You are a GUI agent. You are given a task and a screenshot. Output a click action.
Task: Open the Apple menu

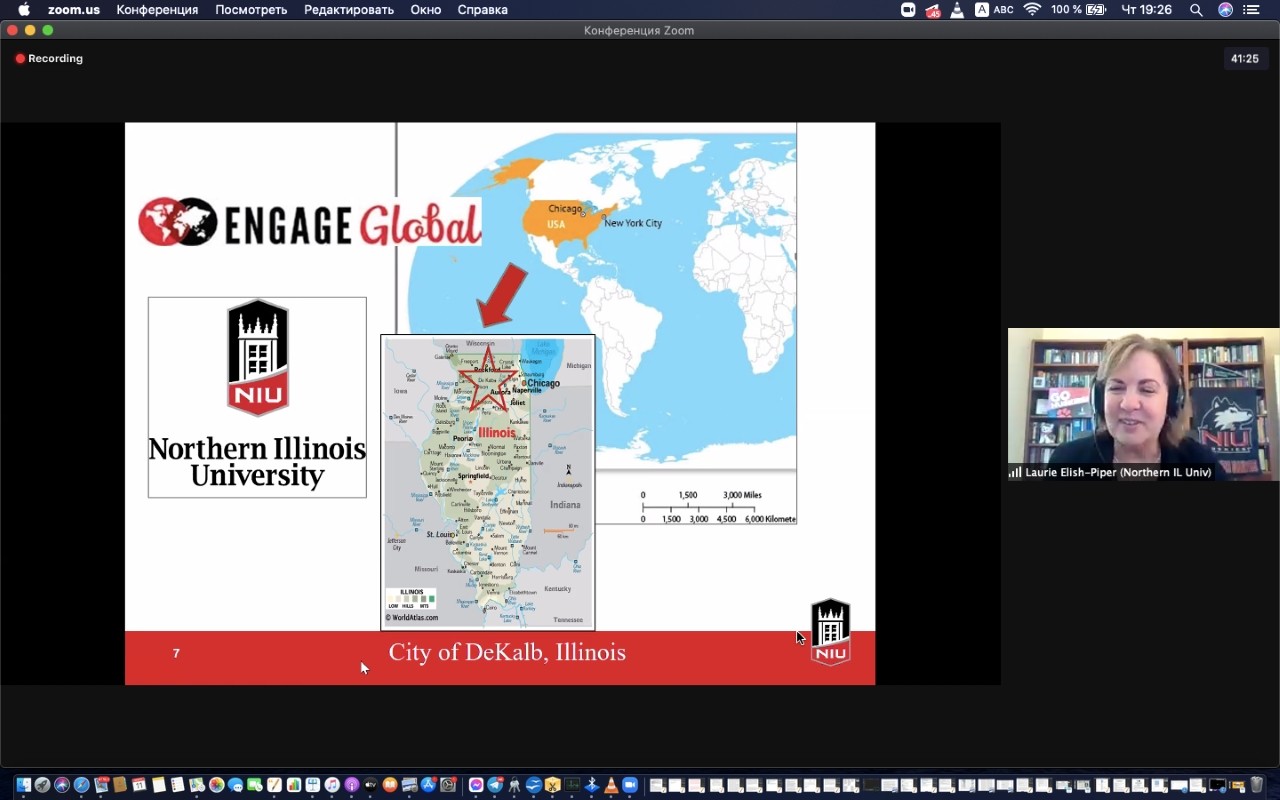24,10
